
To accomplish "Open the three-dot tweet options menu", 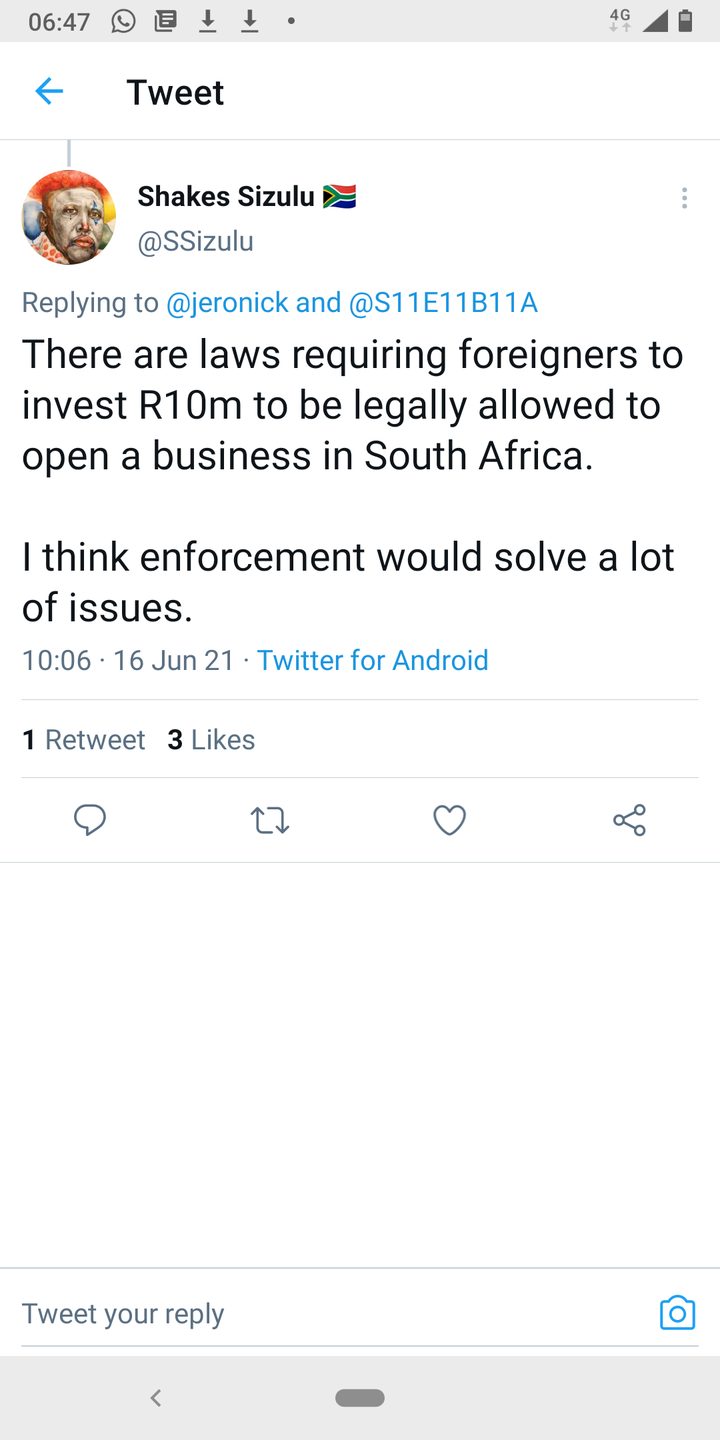I will click(x=684, y=198).
